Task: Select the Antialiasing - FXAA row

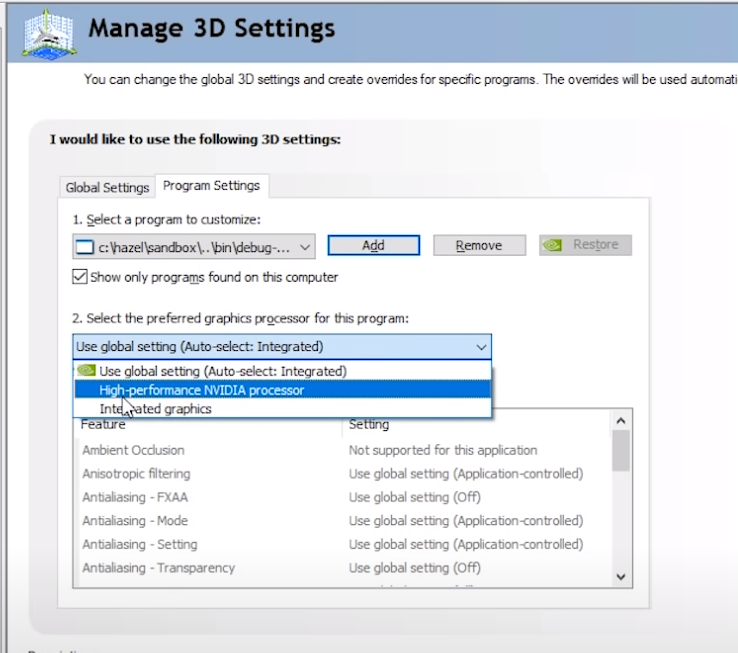Action: pyautogui.click(x=343, y=497)
